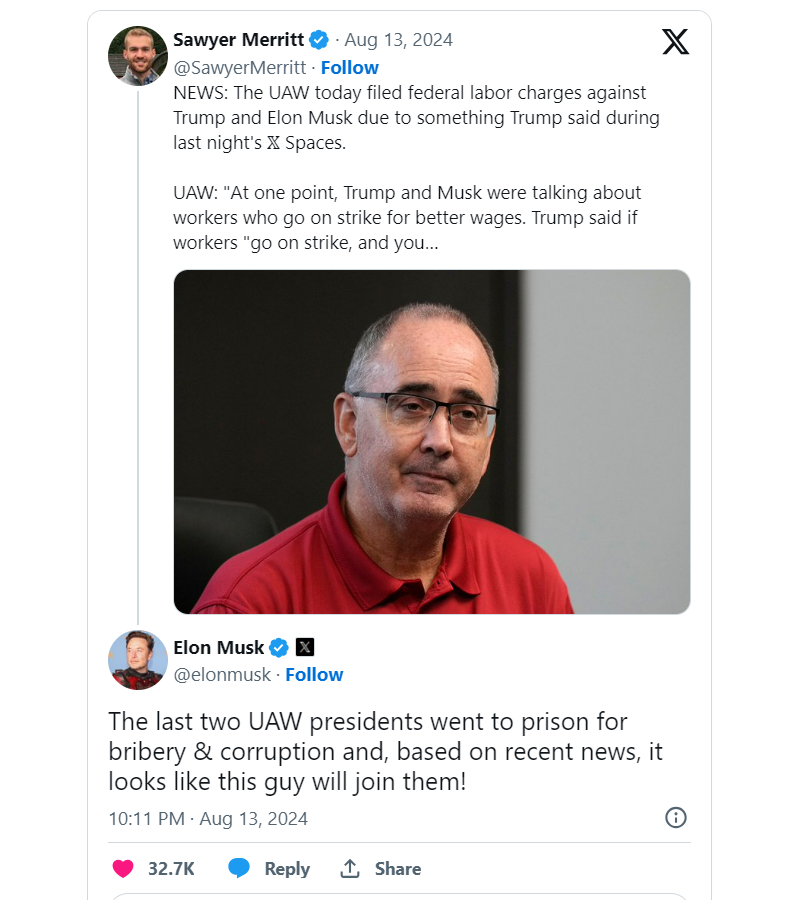Like the tweet with the heart icon
Image resolution: width=800 pixels, height=900 pixels.
click(x=123, y=869)
